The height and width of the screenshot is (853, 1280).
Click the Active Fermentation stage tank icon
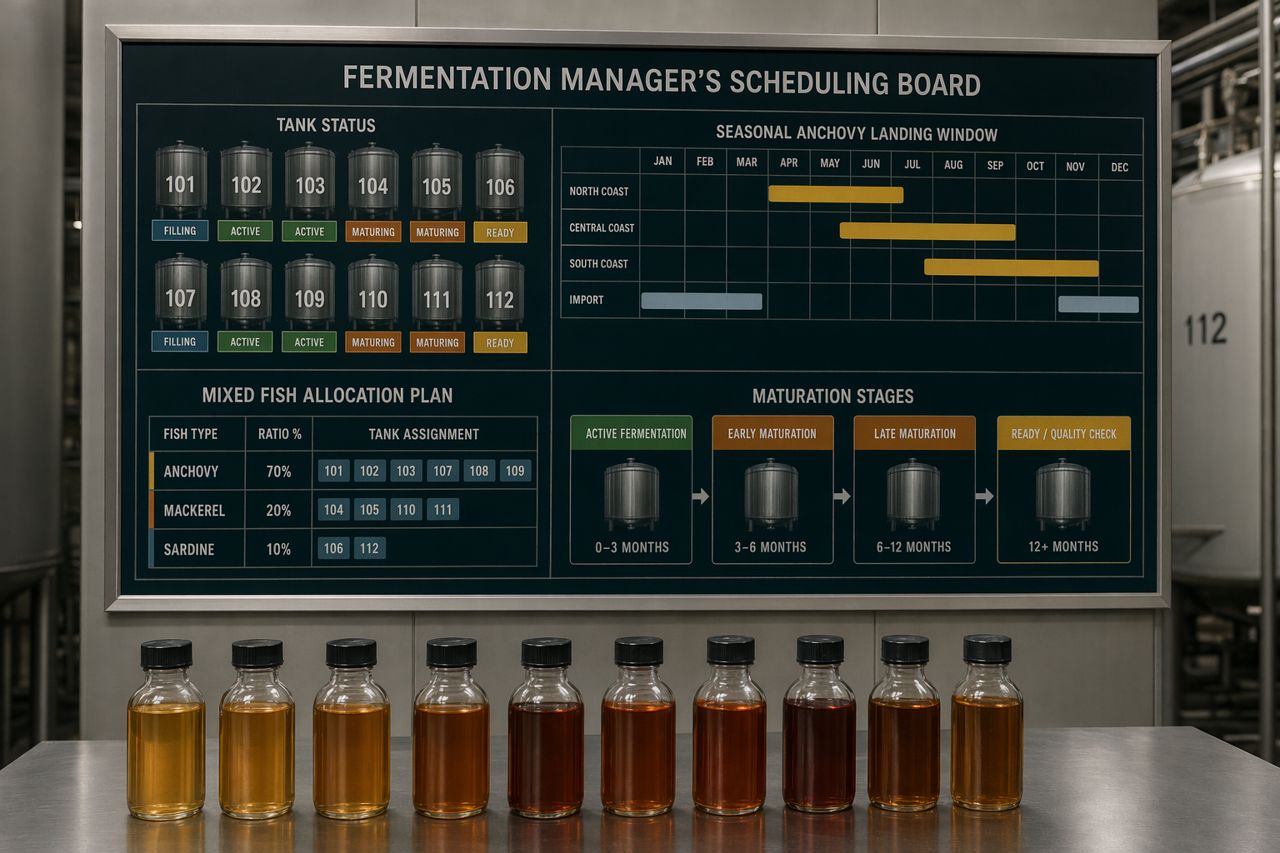coord(631,494)
